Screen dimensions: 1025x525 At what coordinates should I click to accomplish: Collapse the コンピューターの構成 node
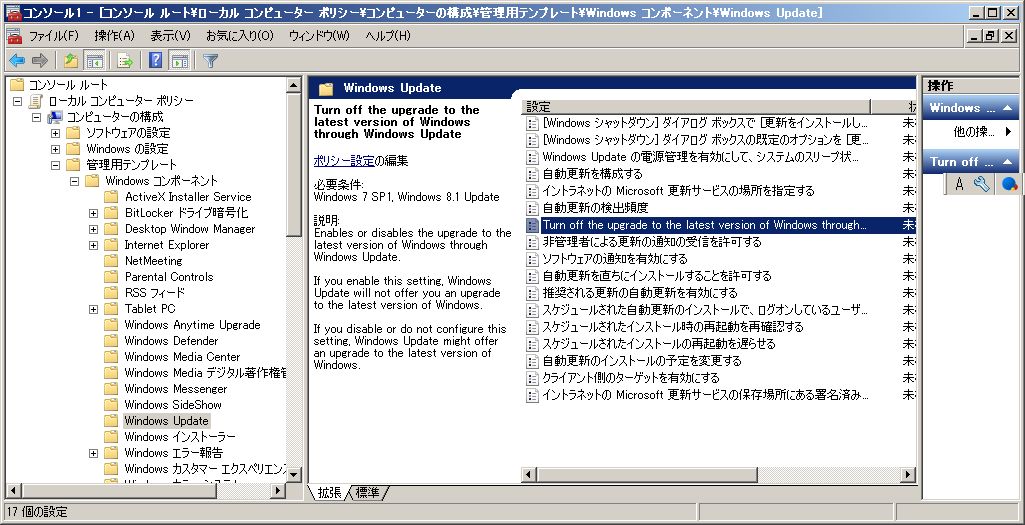click(x=37, y=118)
